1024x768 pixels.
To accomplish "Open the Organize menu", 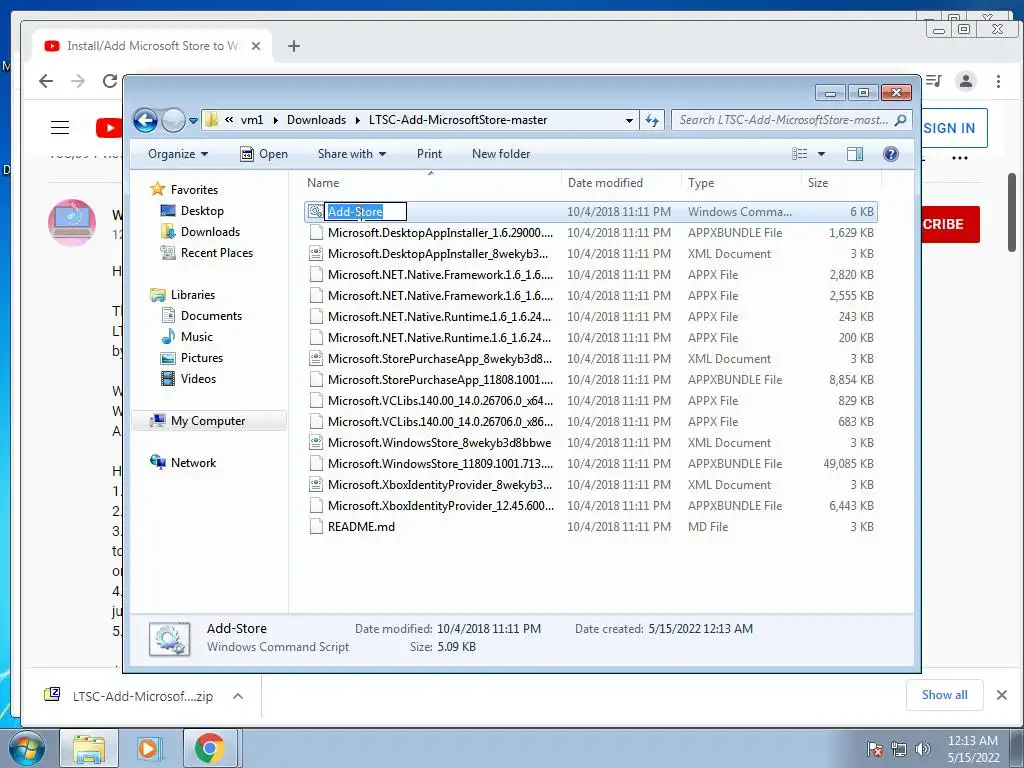I will 178,154.
